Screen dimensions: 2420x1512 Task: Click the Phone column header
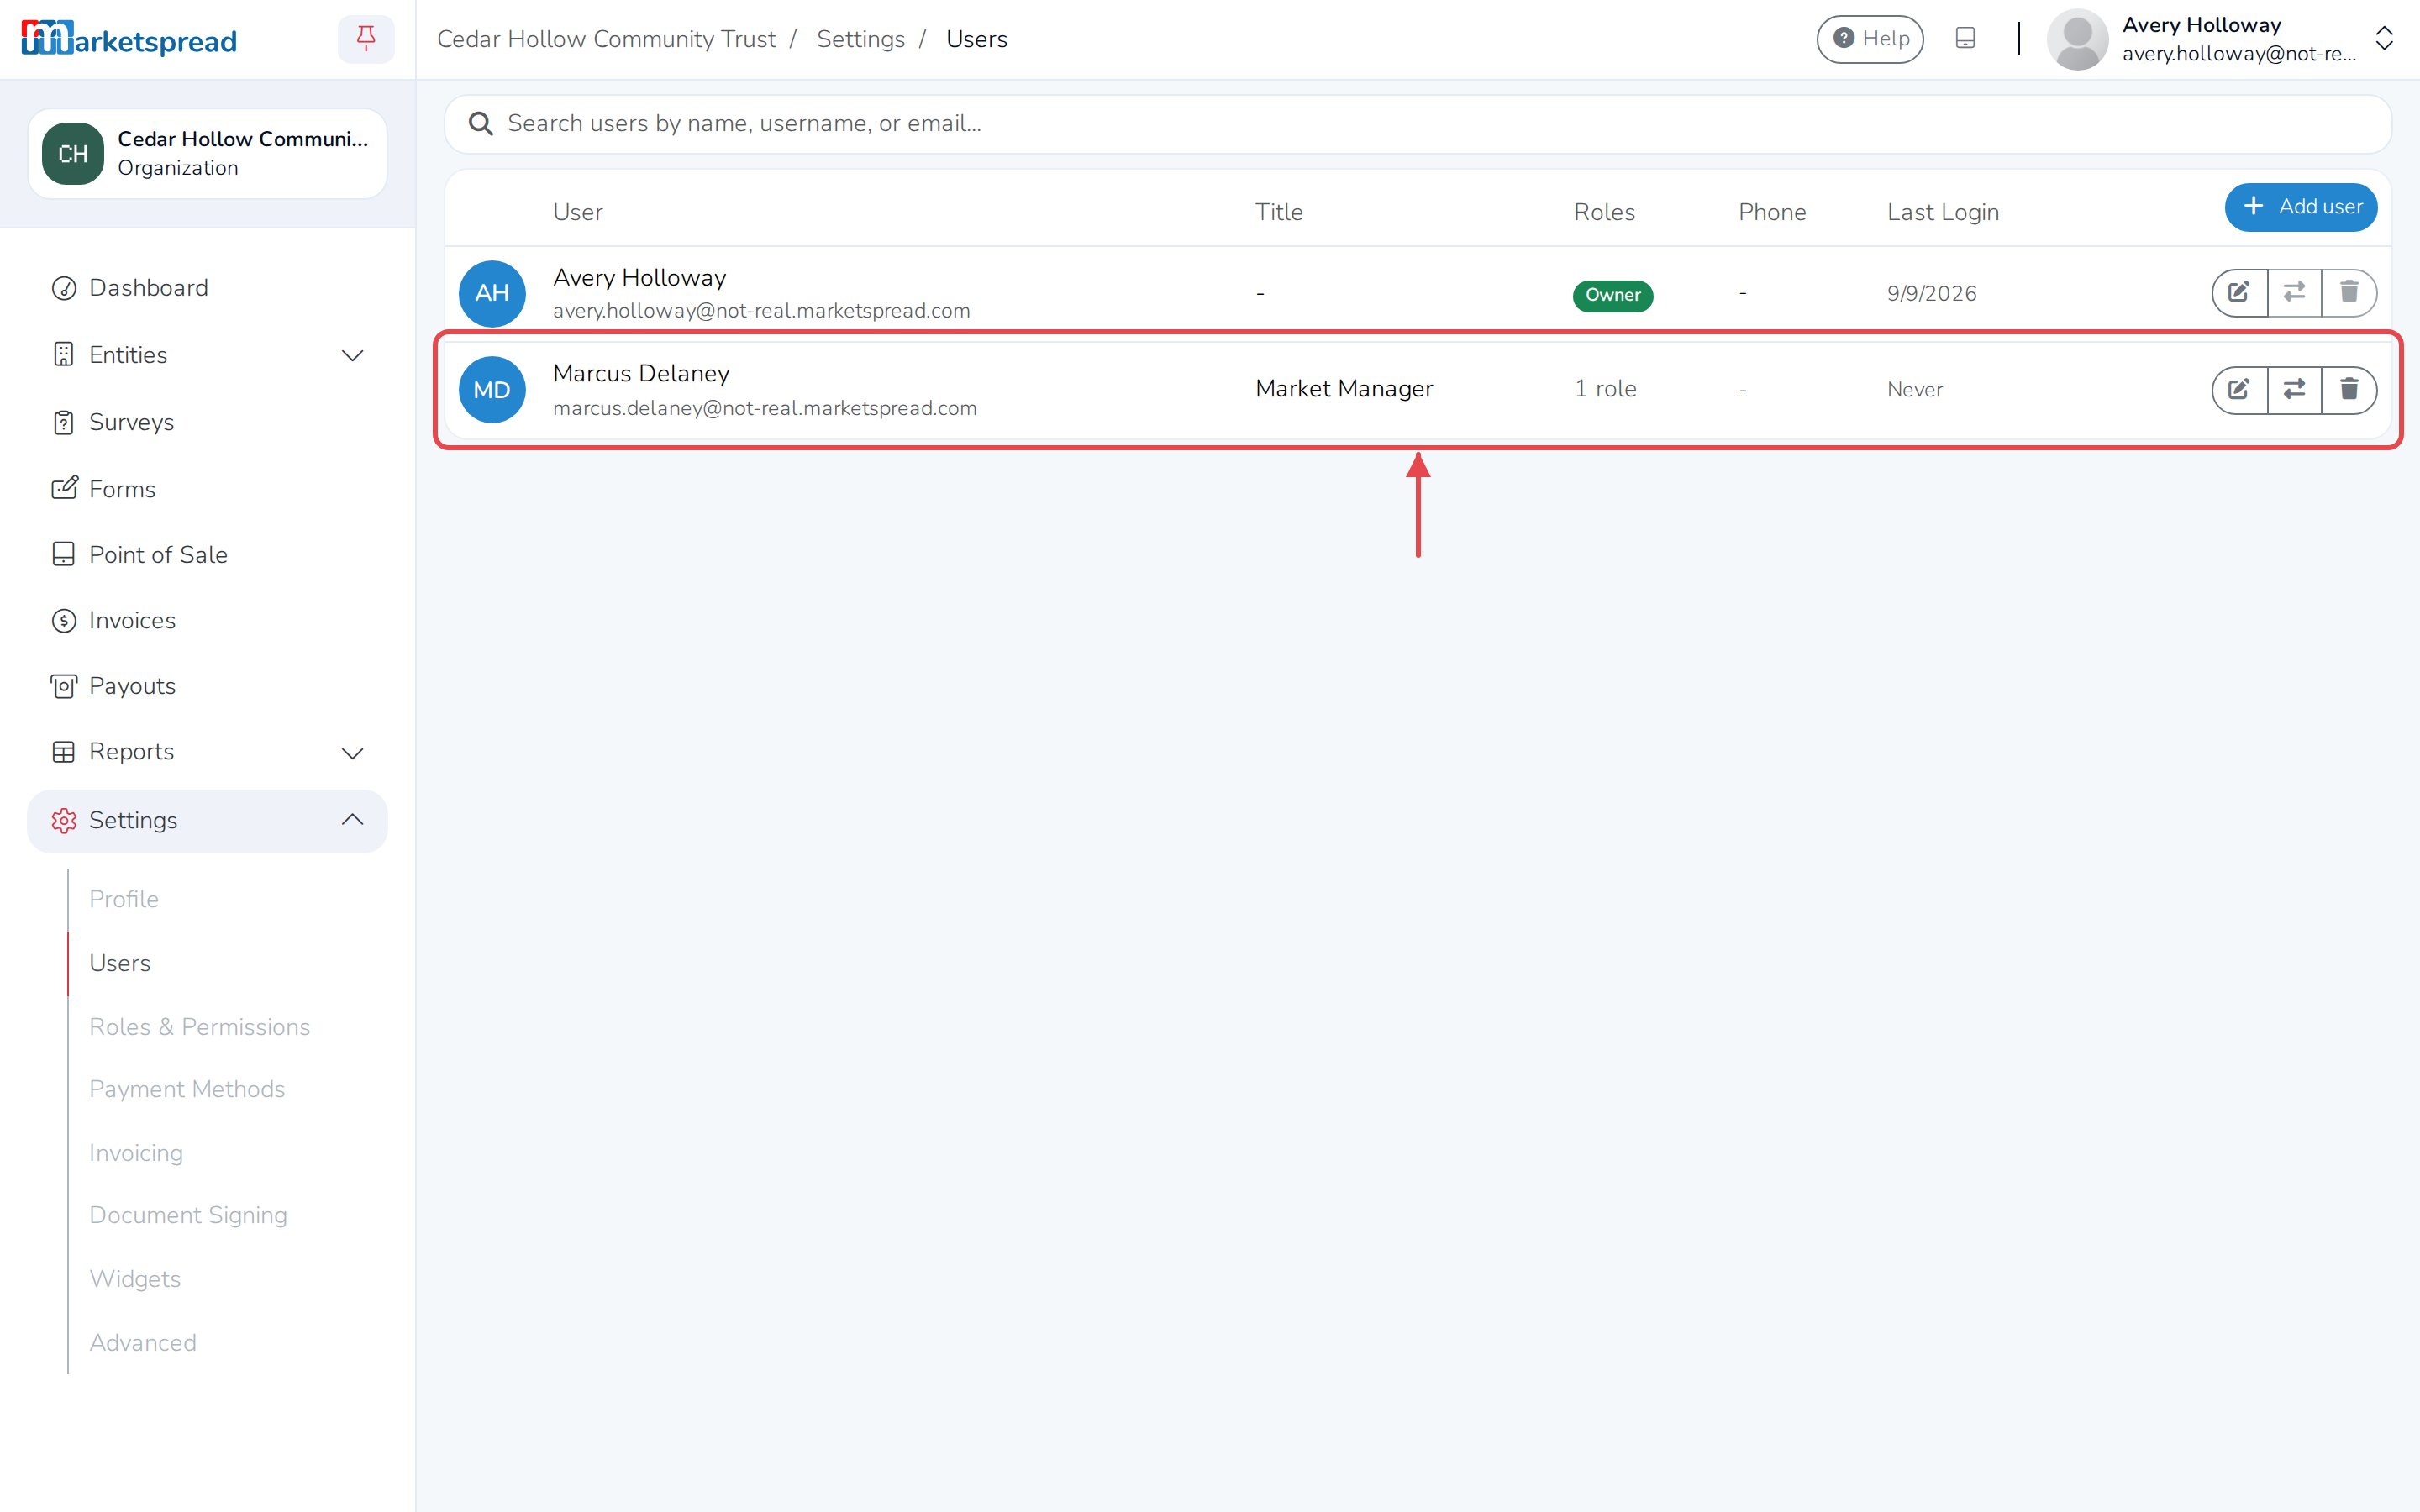pyautogui.click(x=1772, y=212)
